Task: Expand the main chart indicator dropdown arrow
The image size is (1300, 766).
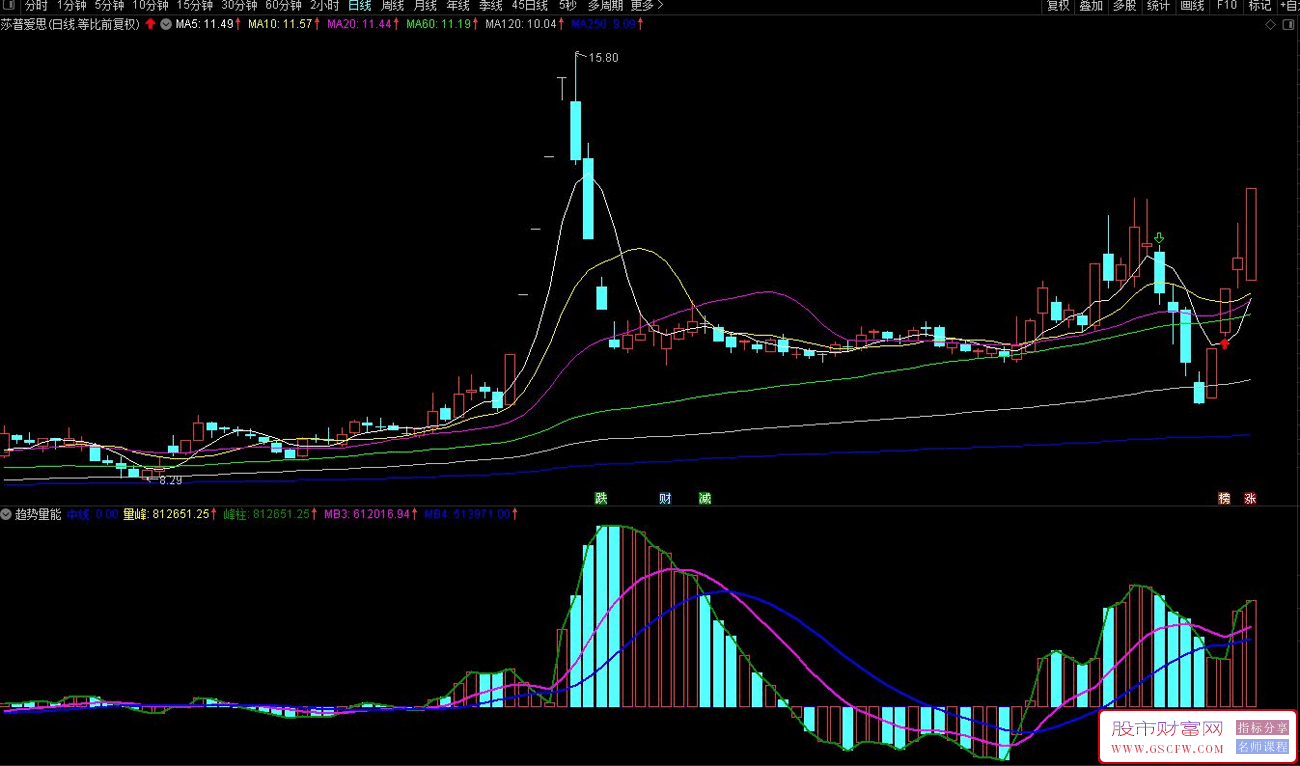Action: pos(165,24)
